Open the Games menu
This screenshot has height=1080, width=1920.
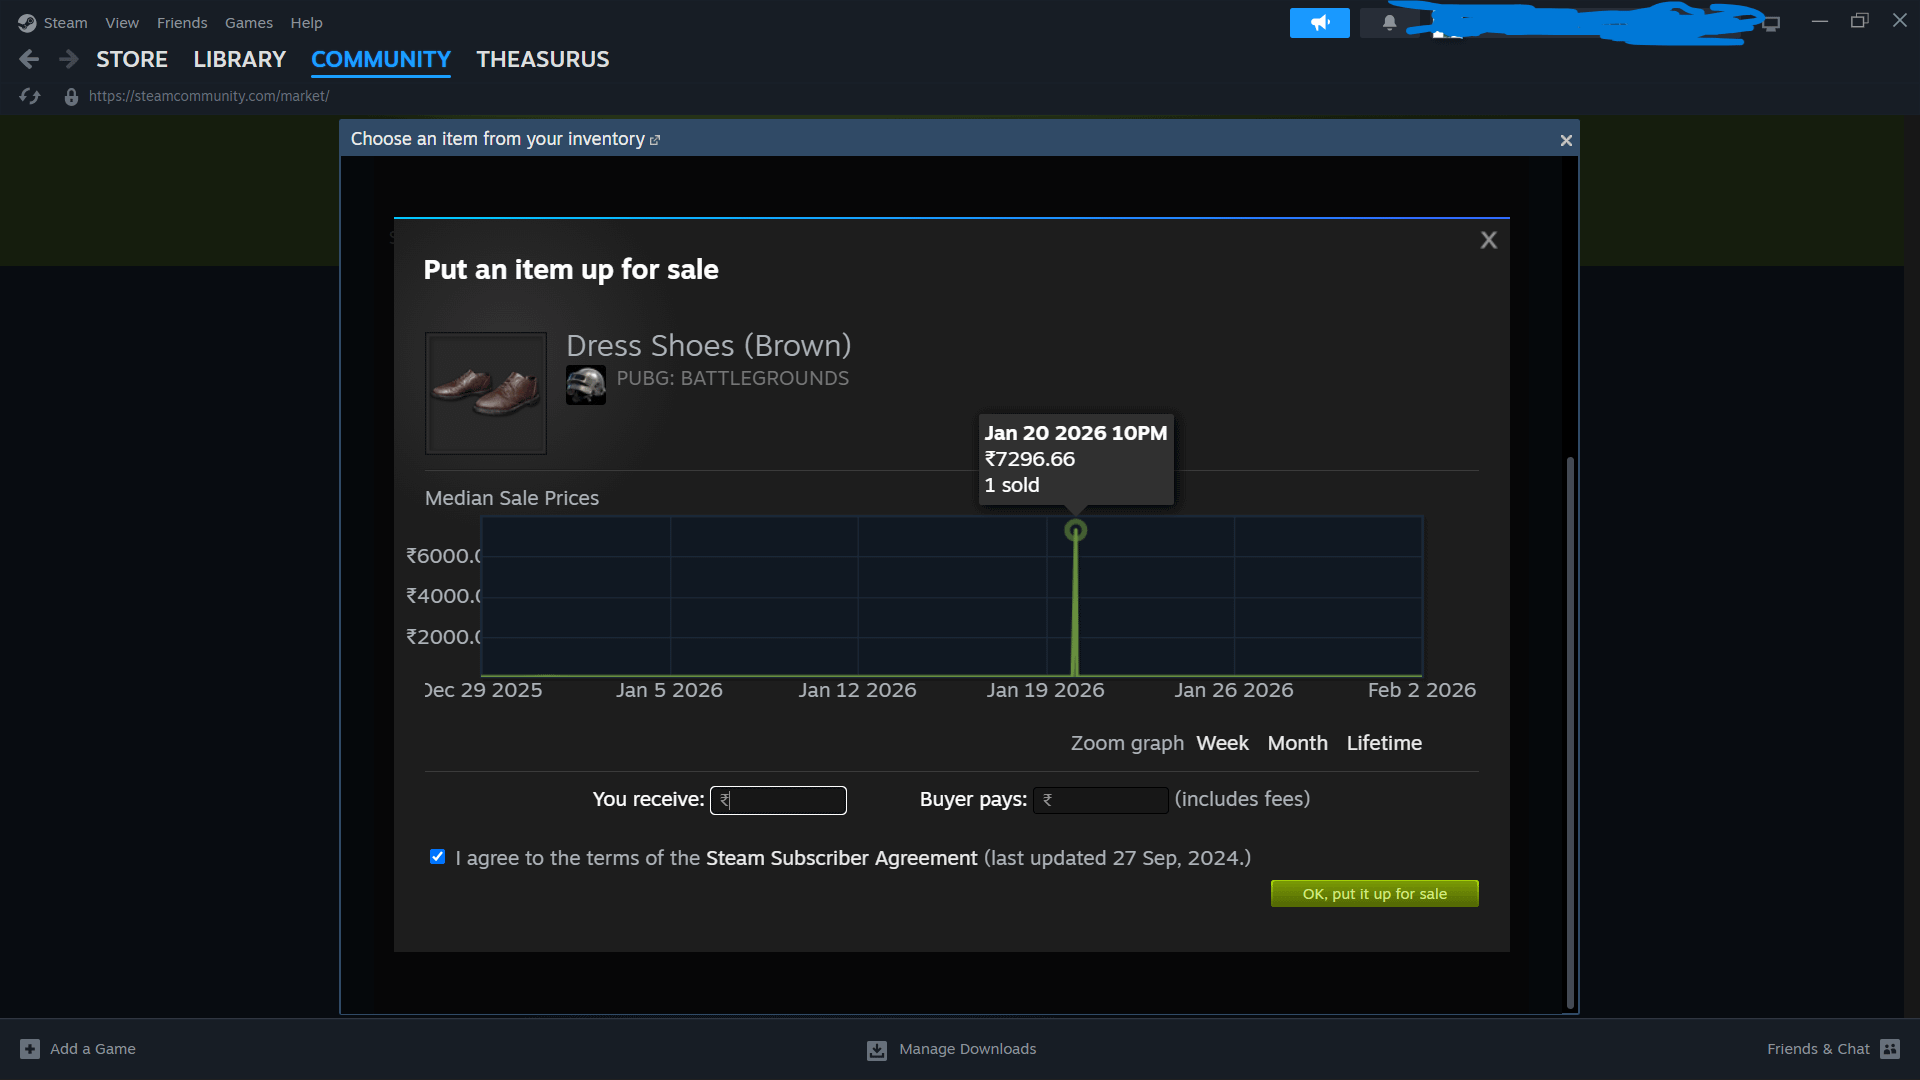pyautogui.click(x=248, y=22)
